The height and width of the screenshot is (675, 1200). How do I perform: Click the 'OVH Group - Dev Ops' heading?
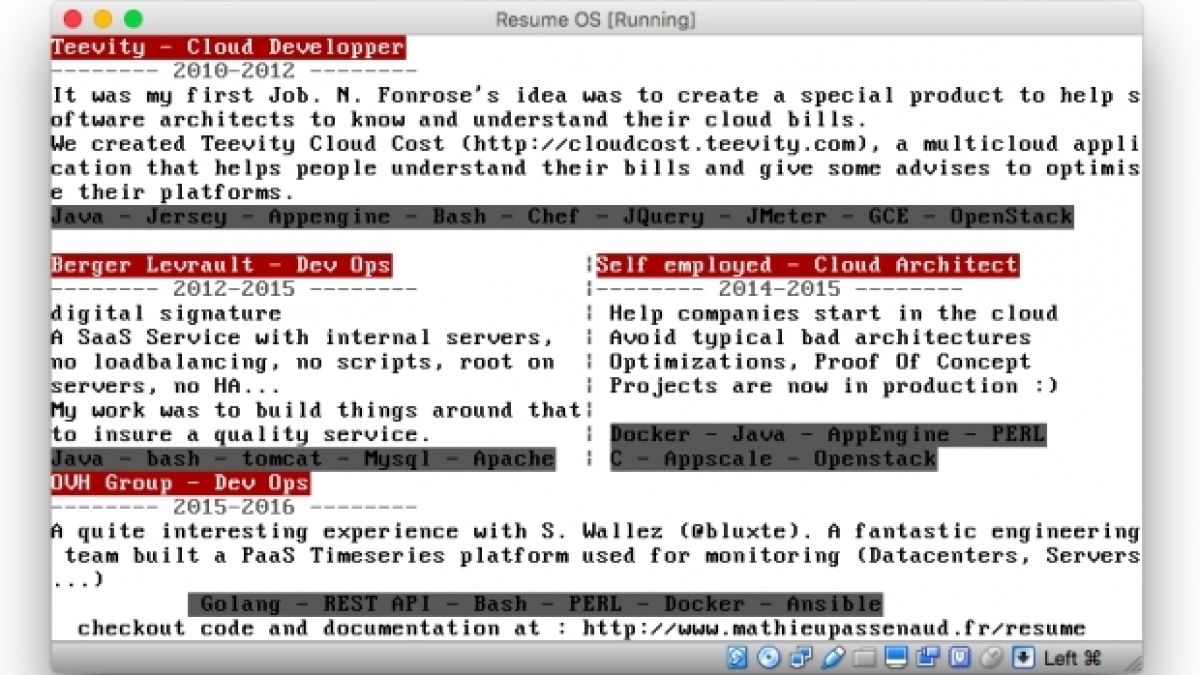[180, 484]
